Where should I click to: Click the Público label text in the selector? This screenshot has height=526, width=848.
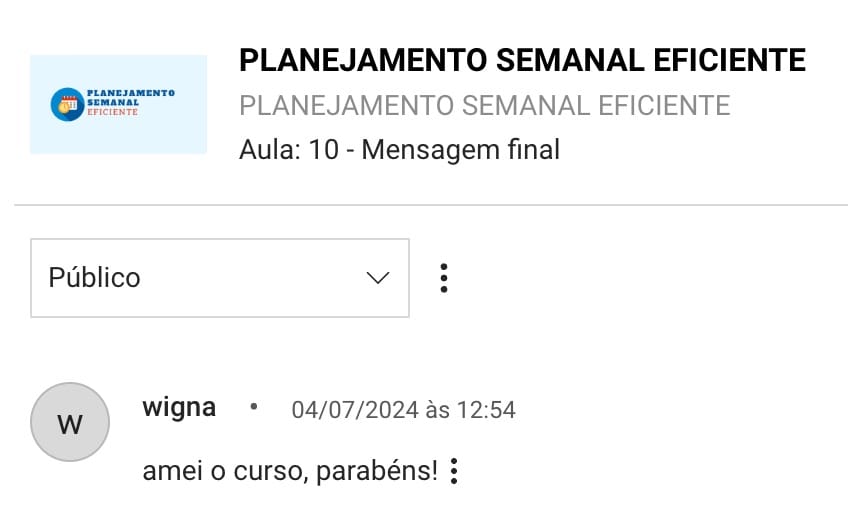94,278
